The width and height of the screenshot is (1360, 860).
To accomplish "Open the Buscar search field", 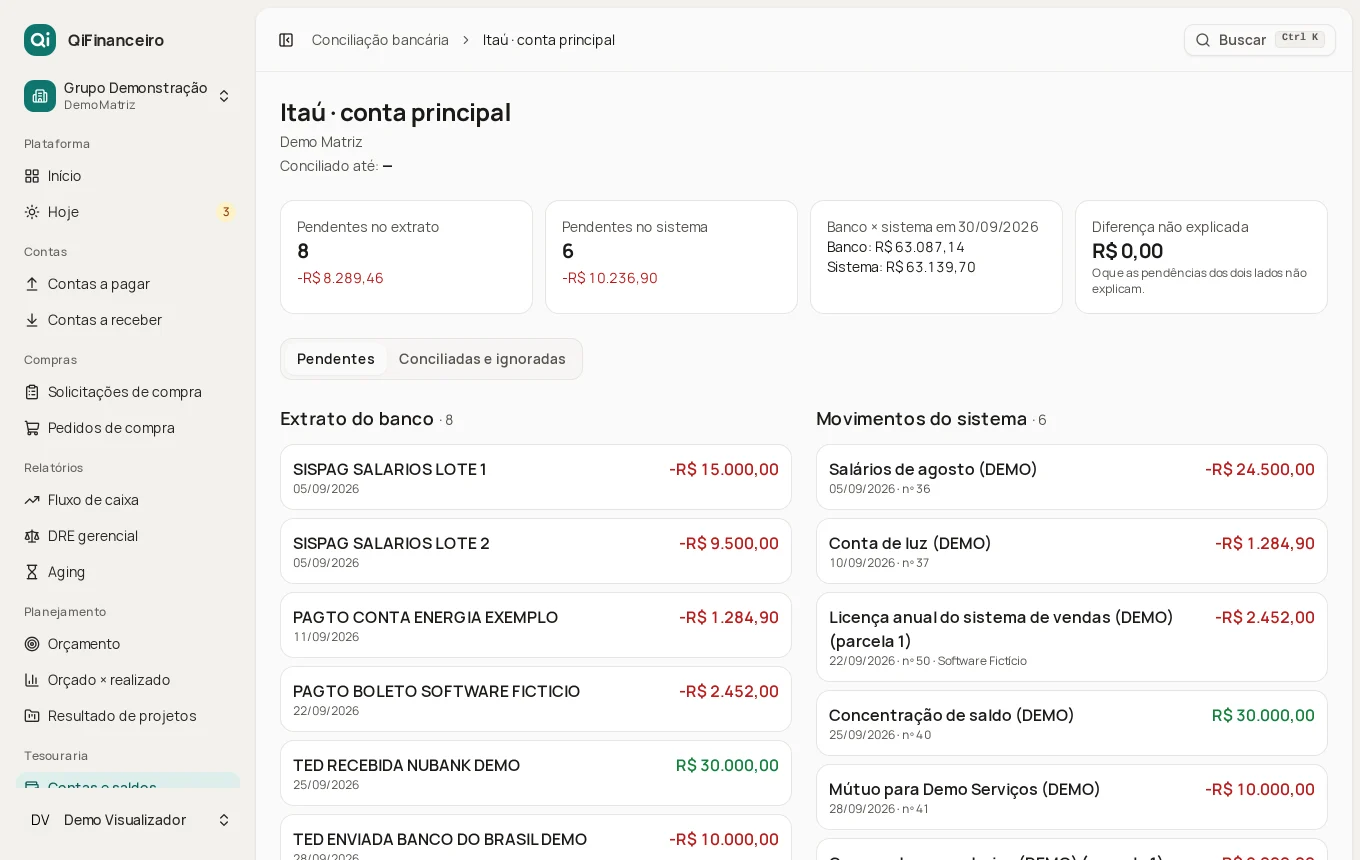I will pyautogui.click(x=1260, y=40).
